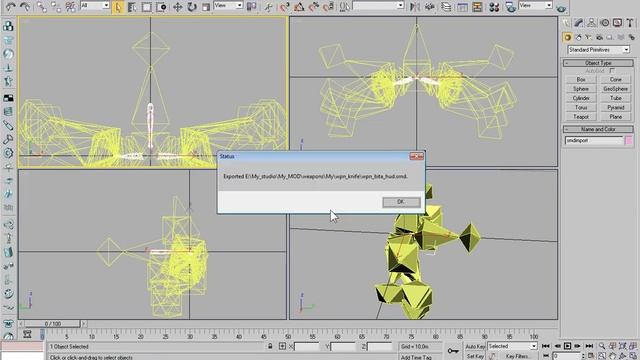Open the Layer Manager icon
Screen dimensions: 640x360
(x=446, y=7)
